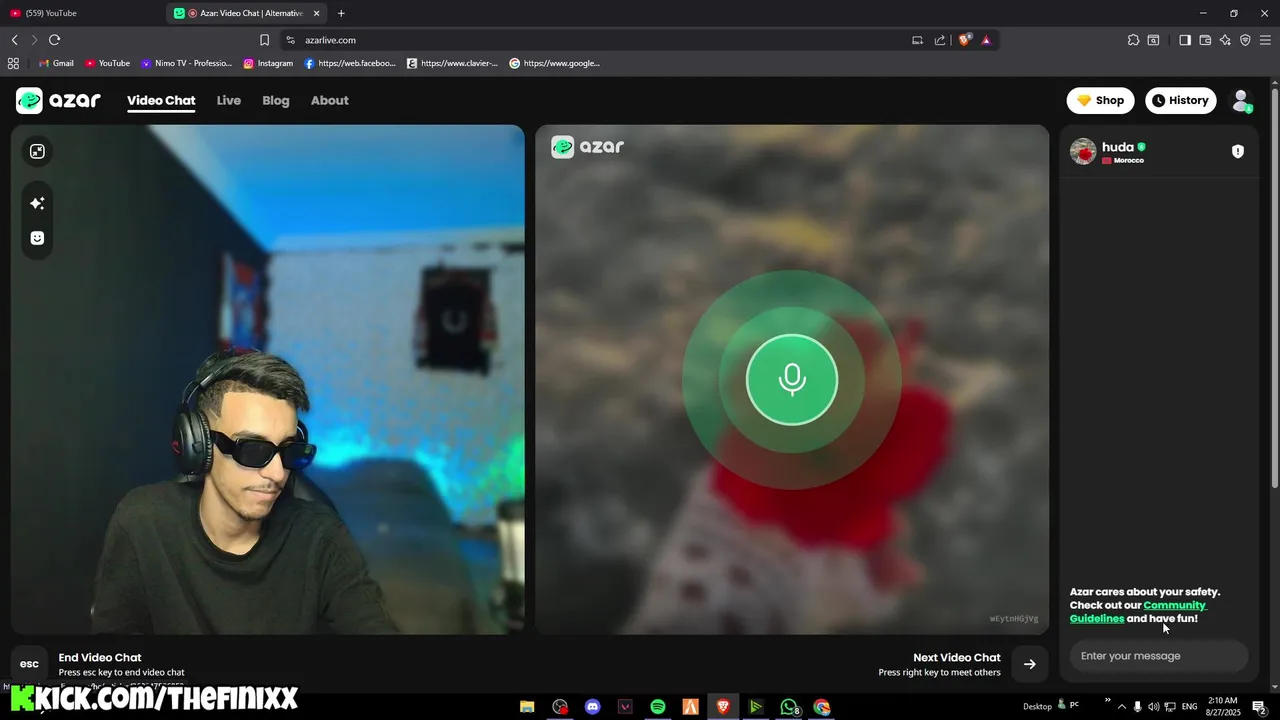Toggle the browser sidebar panel
1280x720 pixels.
(x=1185, y=40)
